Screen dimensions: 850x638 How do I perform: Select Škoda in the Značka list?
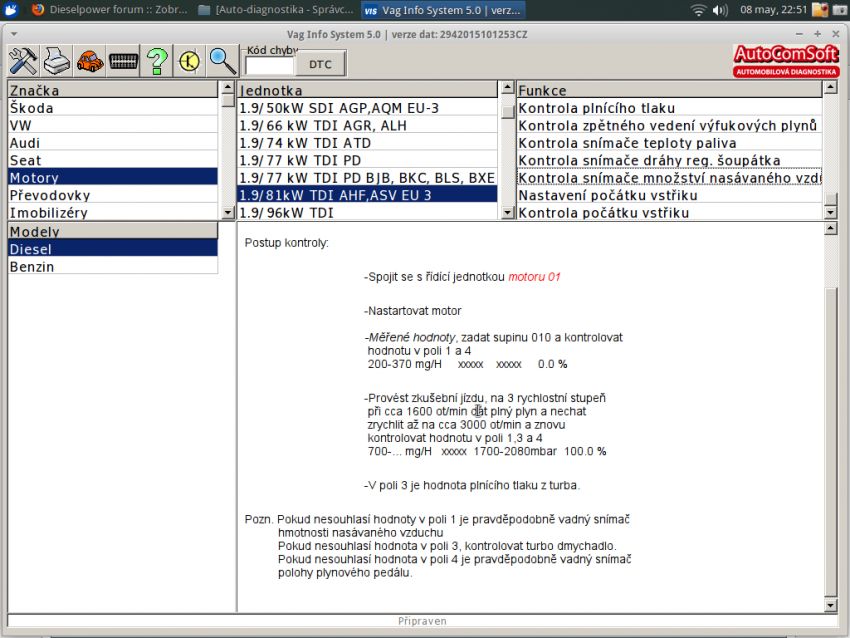(112, 108)
